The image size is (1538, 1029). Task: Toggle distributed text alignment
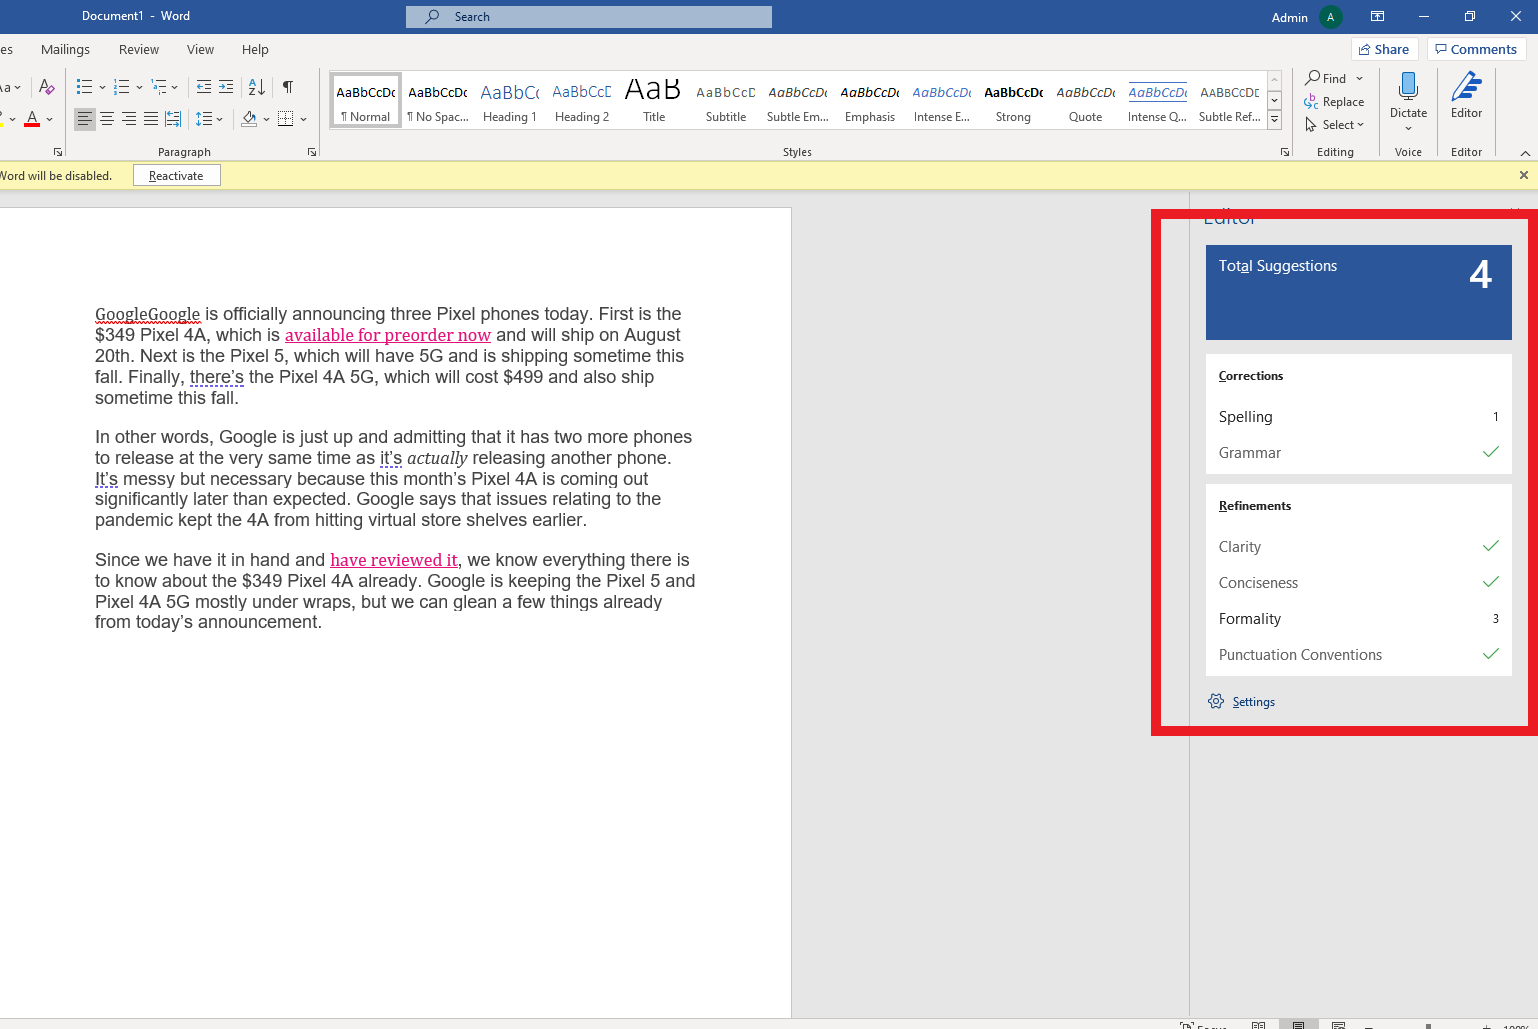pos(173,119)
